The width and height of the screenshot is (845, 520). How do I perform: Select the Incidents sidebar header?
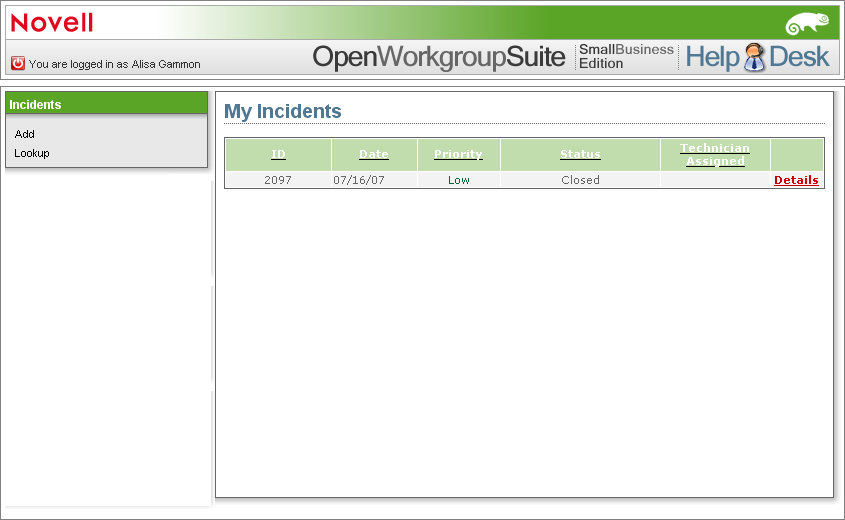pyautogui.click(x=106, y=103)
